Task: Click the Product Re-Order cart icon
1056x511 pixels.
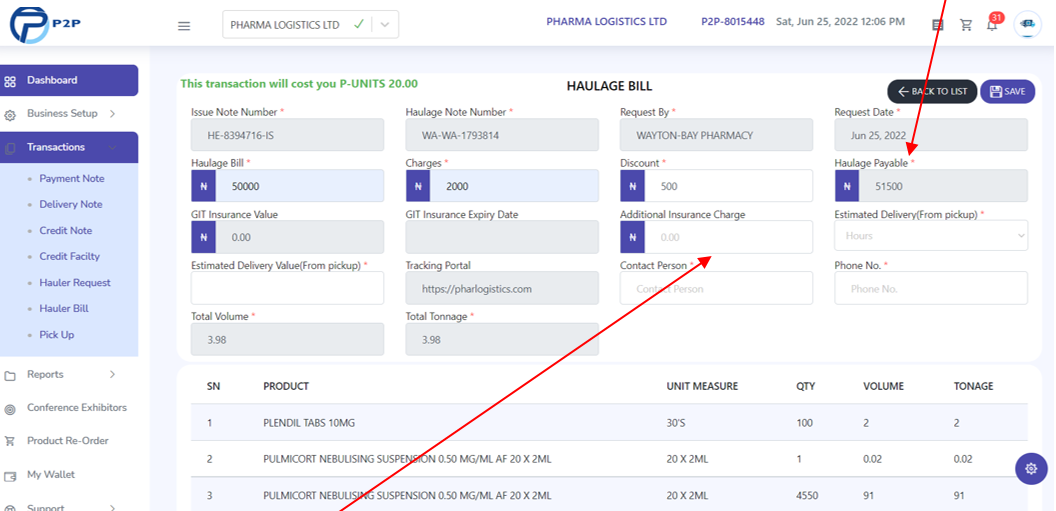Action: coord(10,442)
